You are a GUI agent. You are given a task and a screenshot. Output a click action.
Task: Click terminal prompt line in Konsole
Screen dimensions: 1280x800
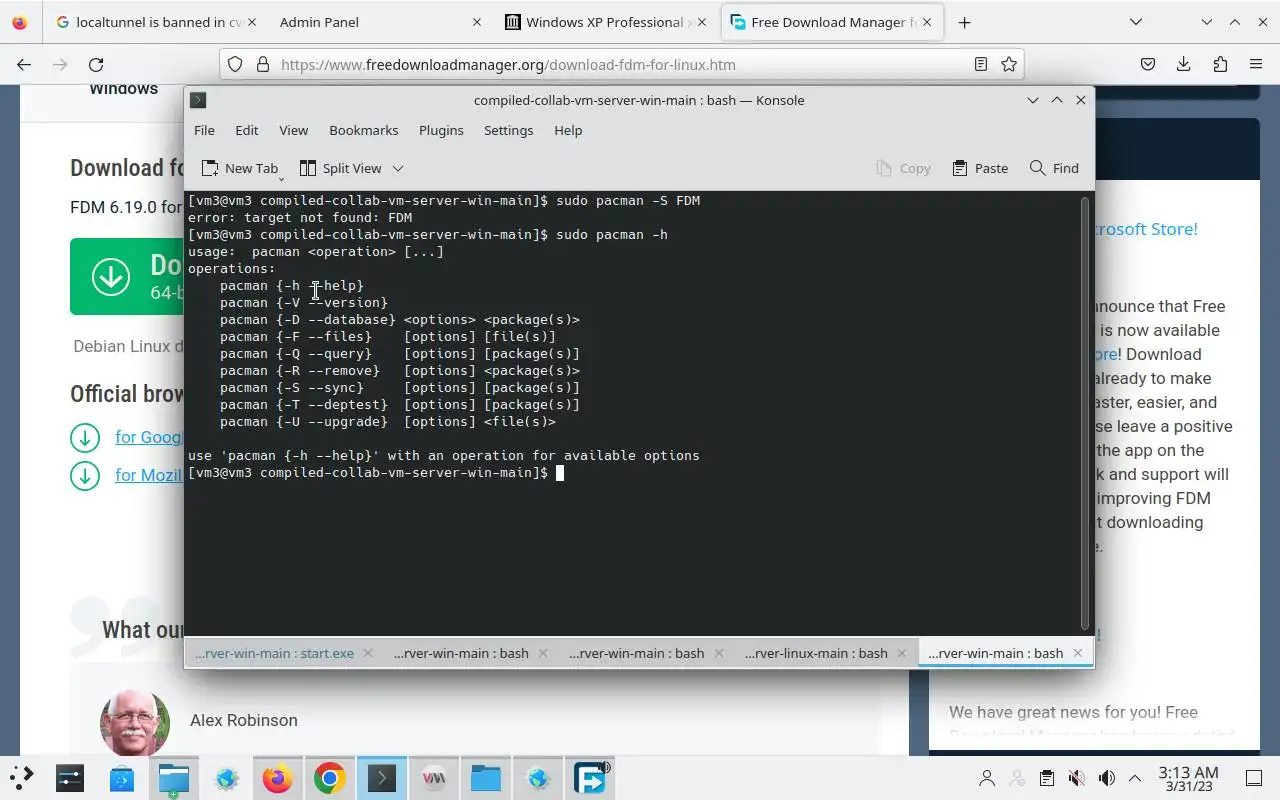pyautogui.click(x=376, y=472)
